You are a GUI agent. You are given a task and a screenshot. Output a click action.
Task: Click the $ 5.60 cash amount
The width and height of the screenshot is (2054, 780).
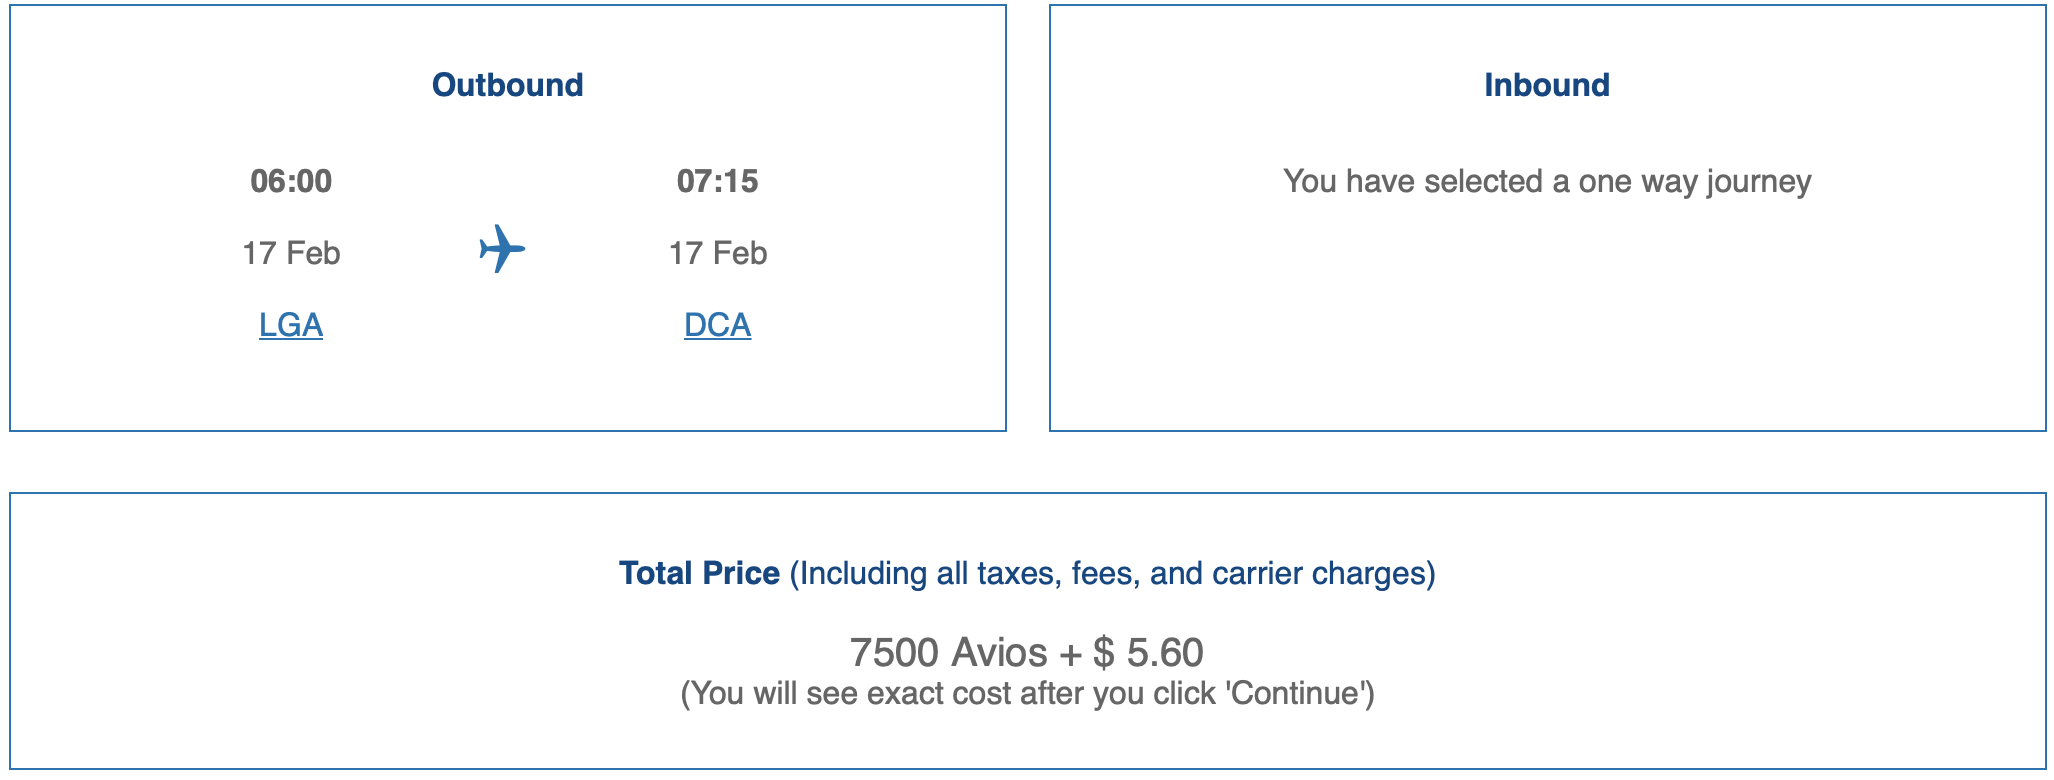(1149, 652)
